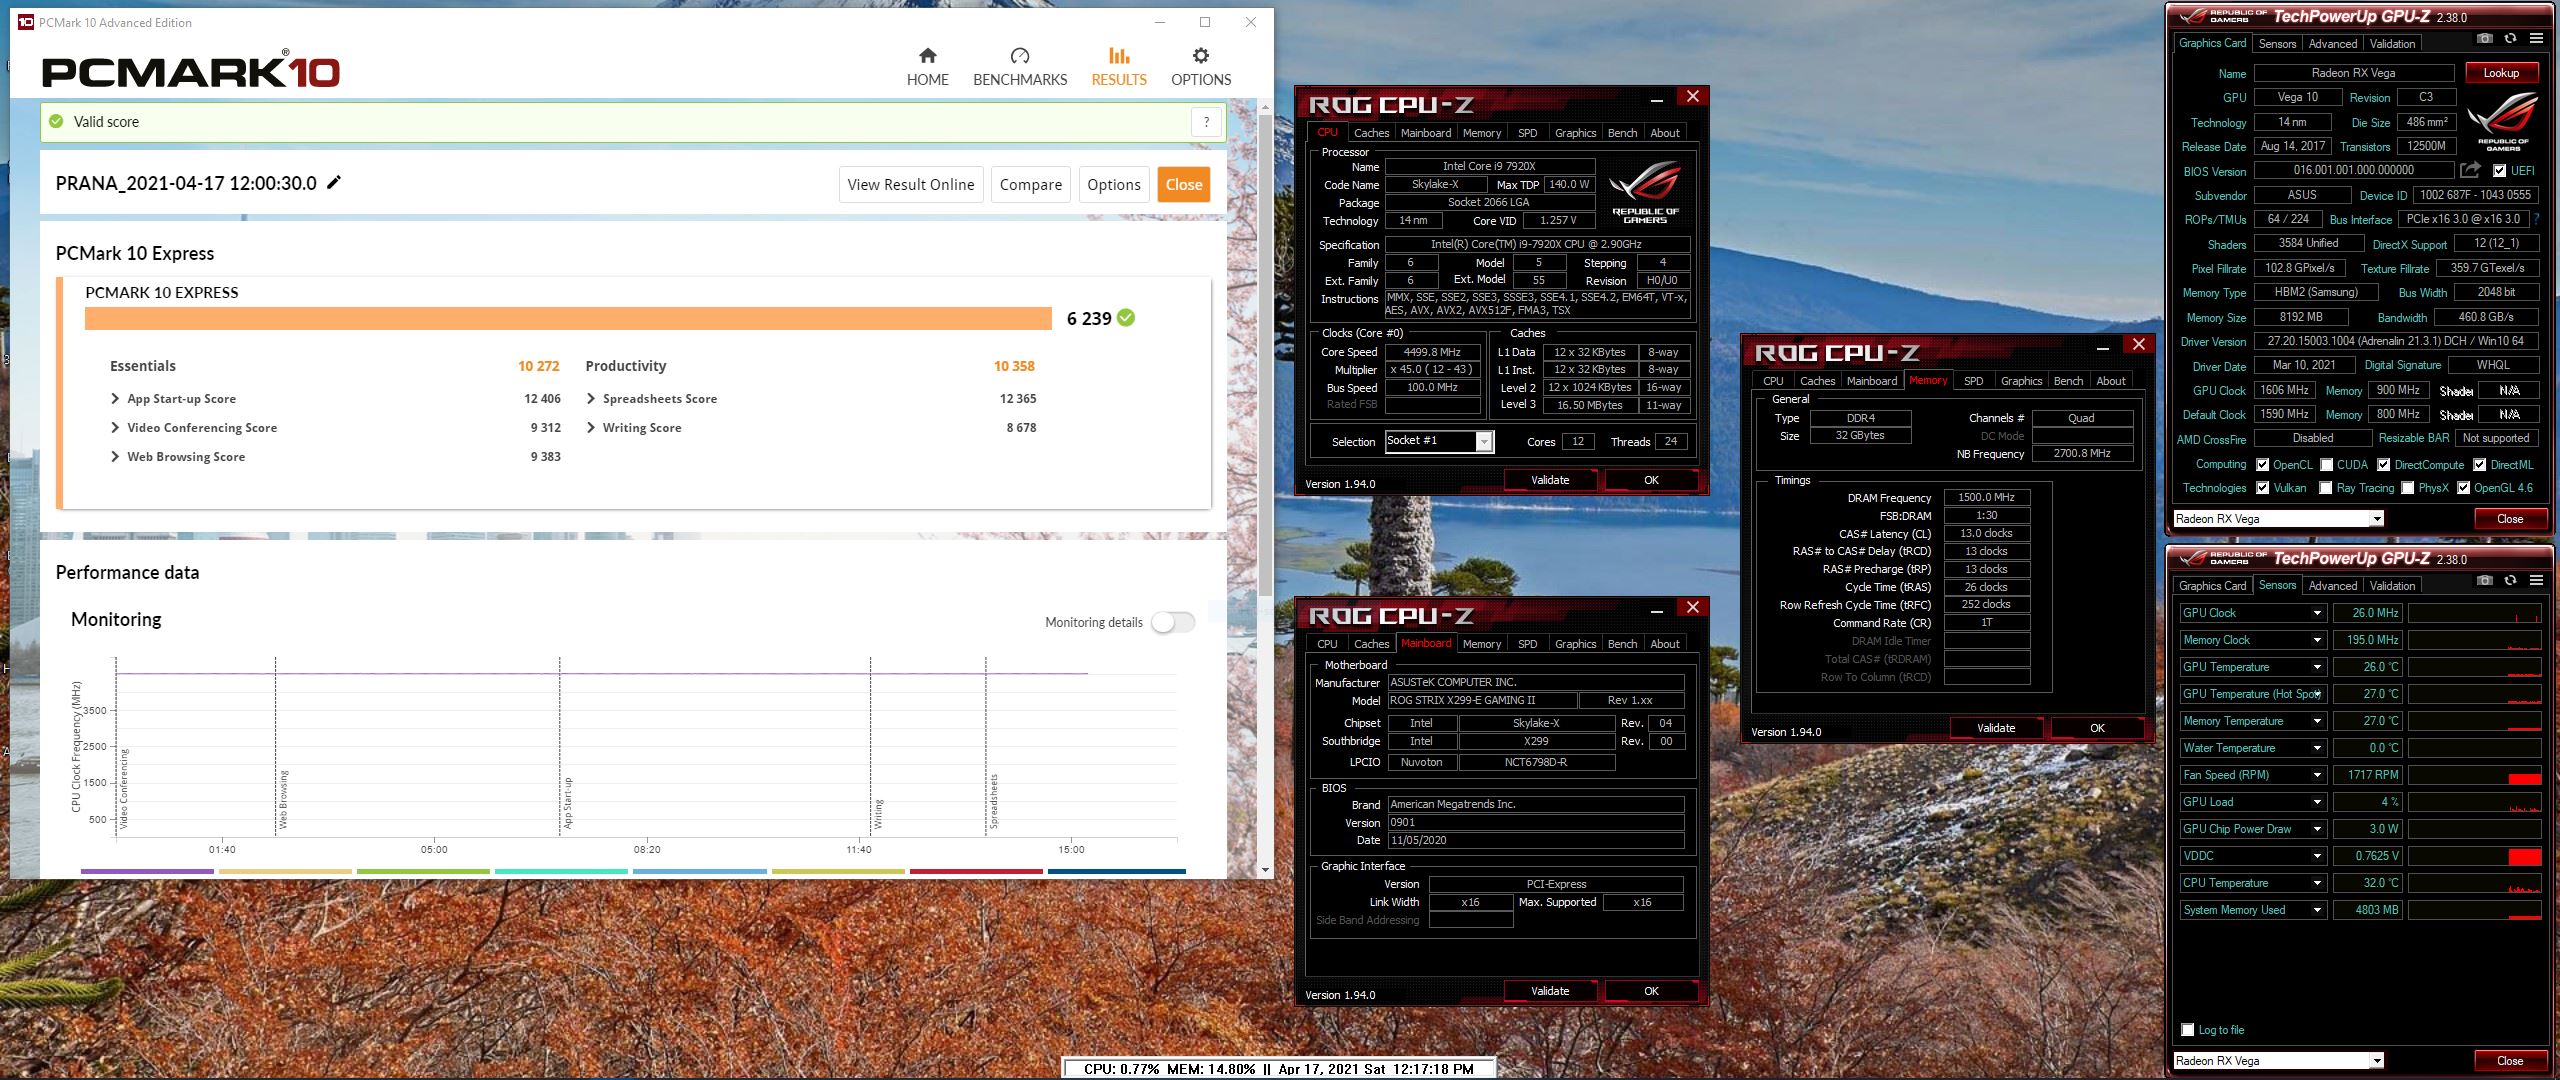
Task: Click camera icon in GPU-Z Sensors window
Action: click(x=2484, y=581)
